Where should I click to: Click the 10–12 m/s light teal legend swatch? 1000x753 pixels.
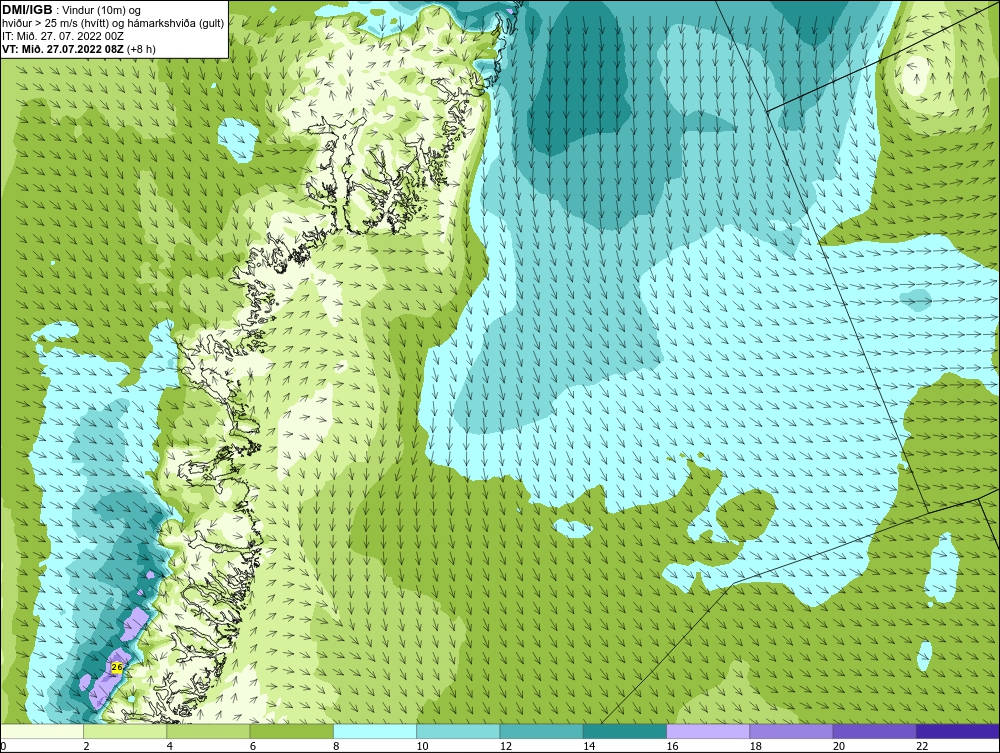458,731
